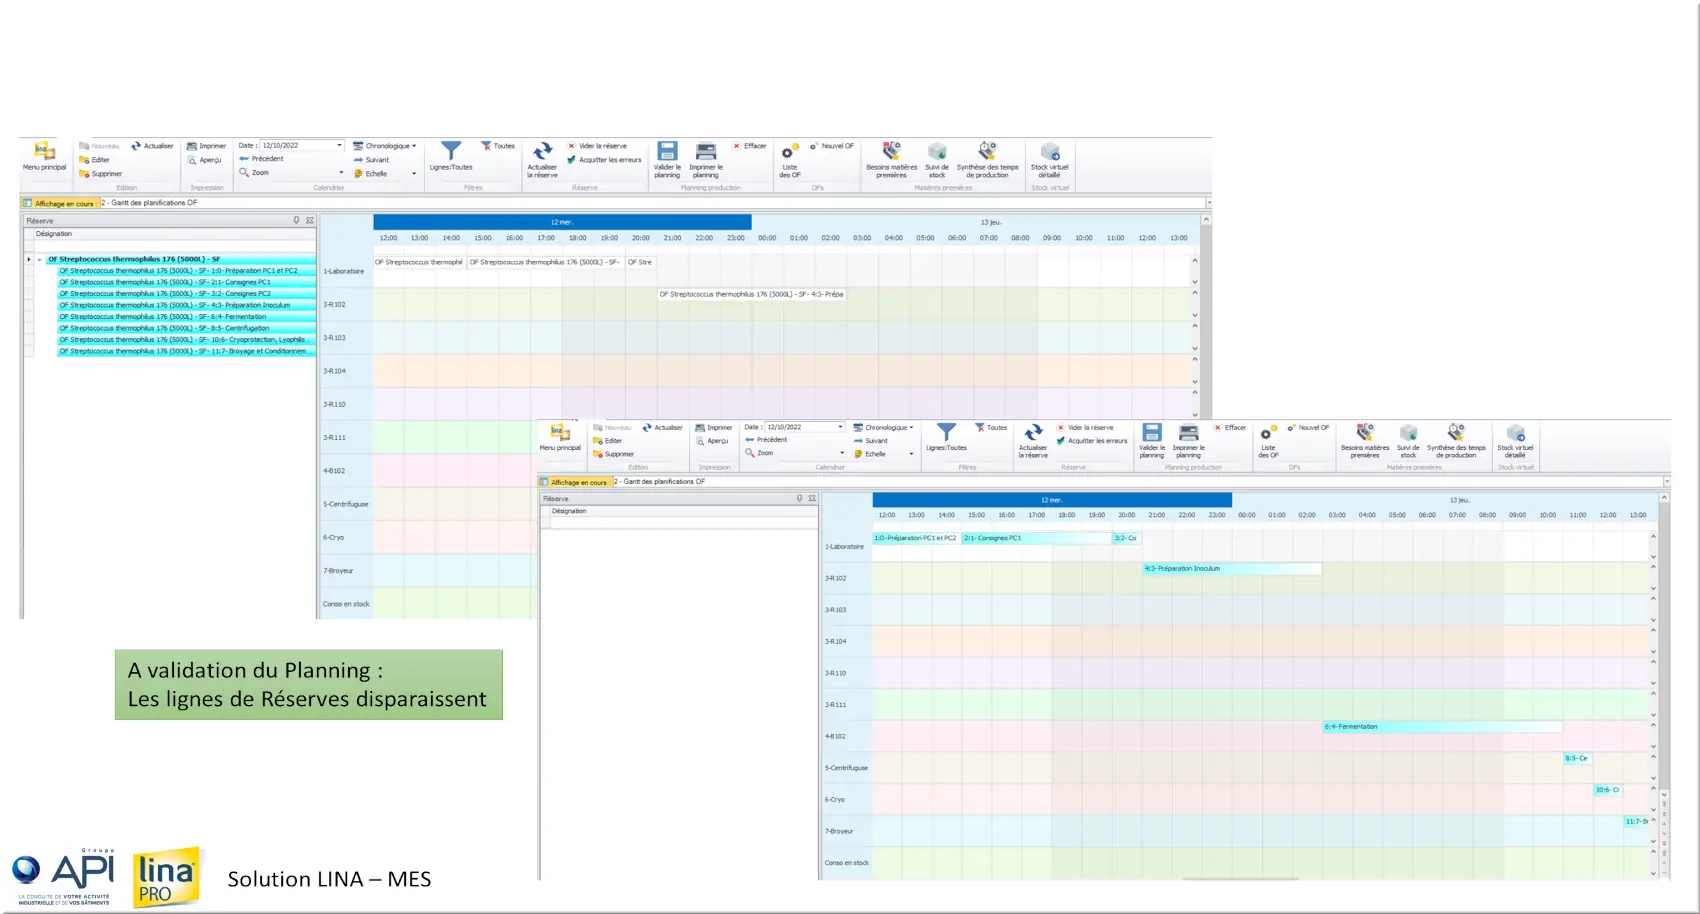Screen dimensions: 1700x914
Task: Collapse the OF Streptococcus thermophilus 176 parent row
Action: 40,259
